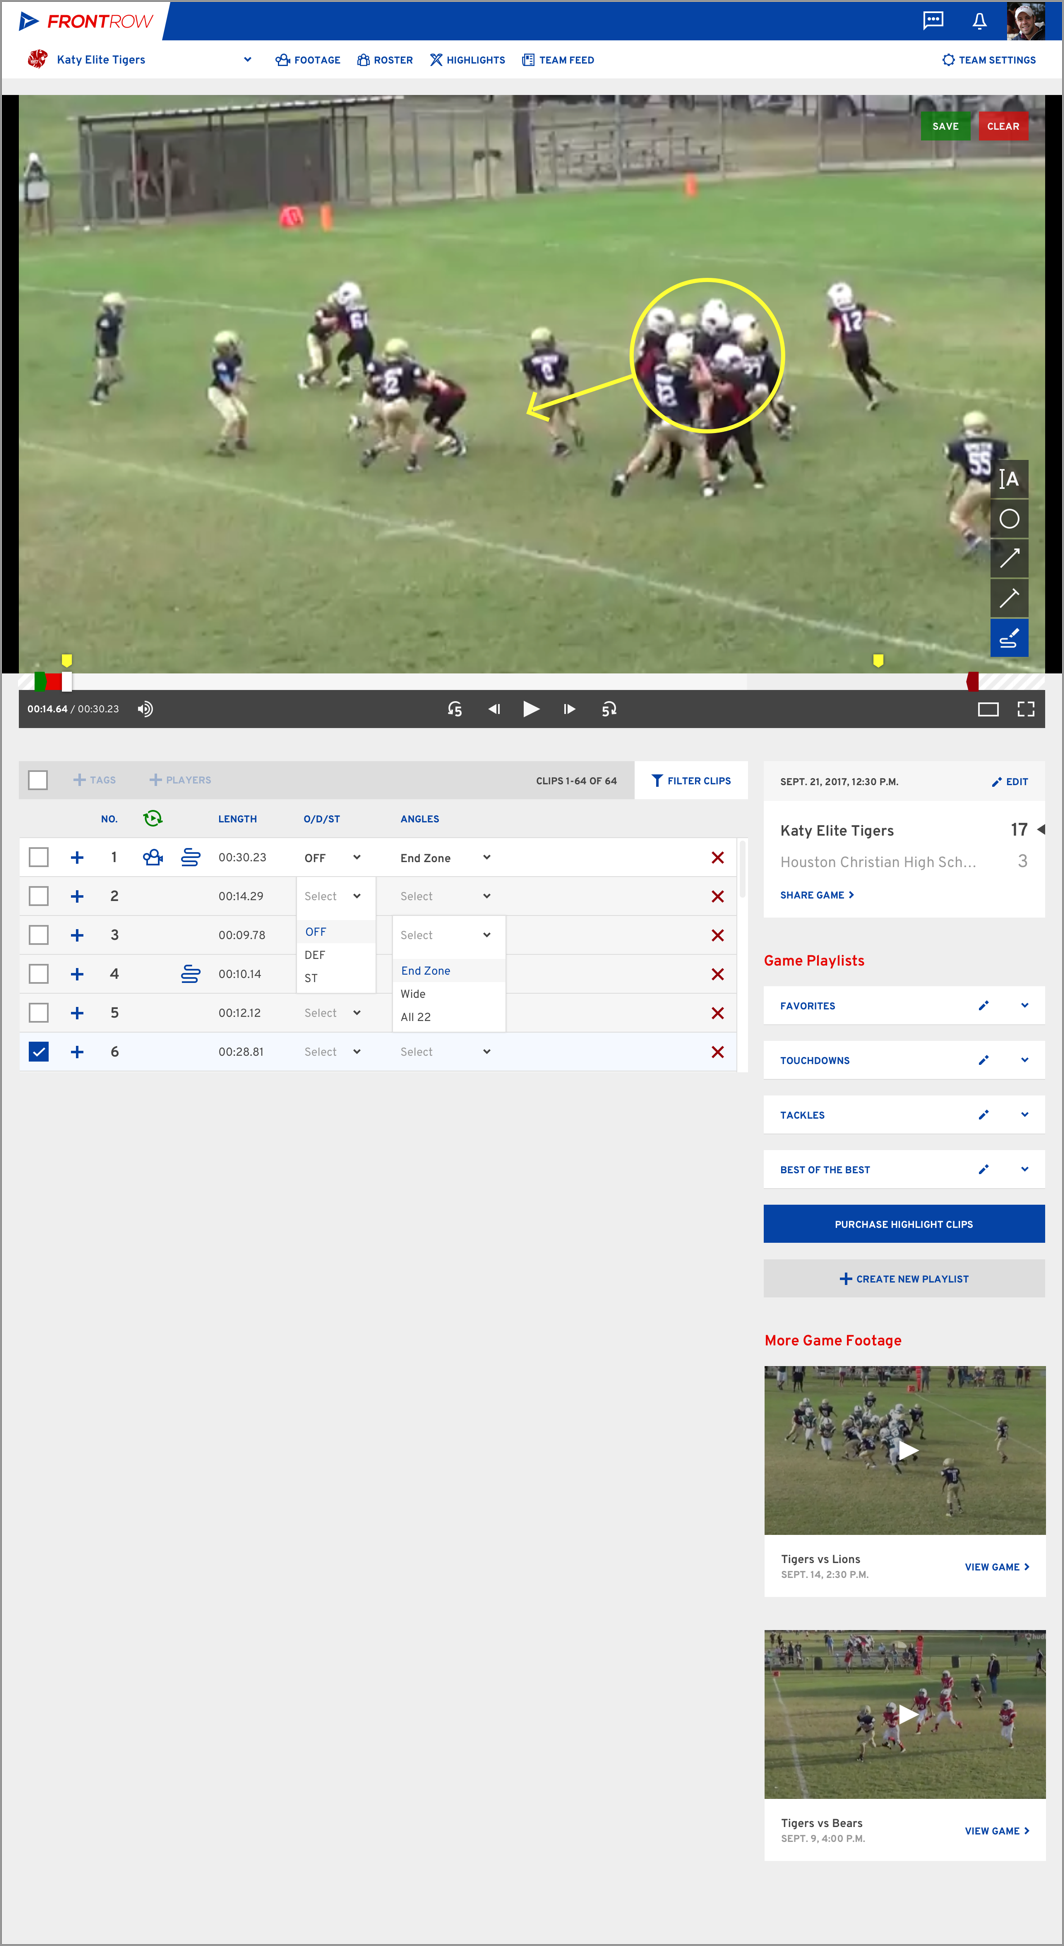Choose DEF in the O/D/ST list
This screenshot has width=1064, height=1946.
[x=336, y=955]
